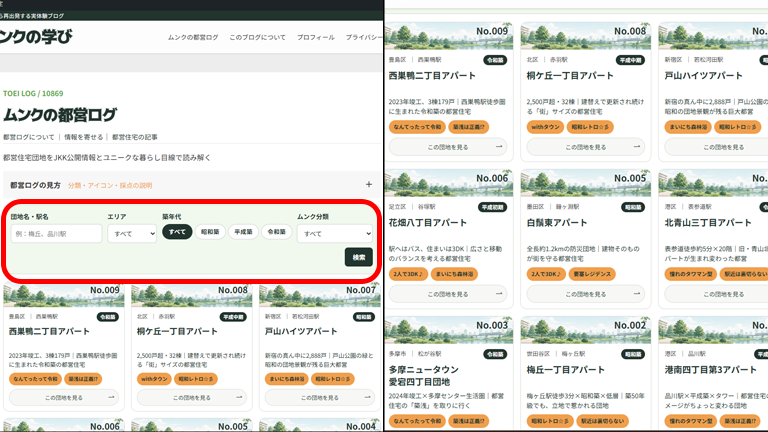This screenshot has height=432, width=768.
Task: Open 北青山三丁目アパート card title
Action: 708,223
